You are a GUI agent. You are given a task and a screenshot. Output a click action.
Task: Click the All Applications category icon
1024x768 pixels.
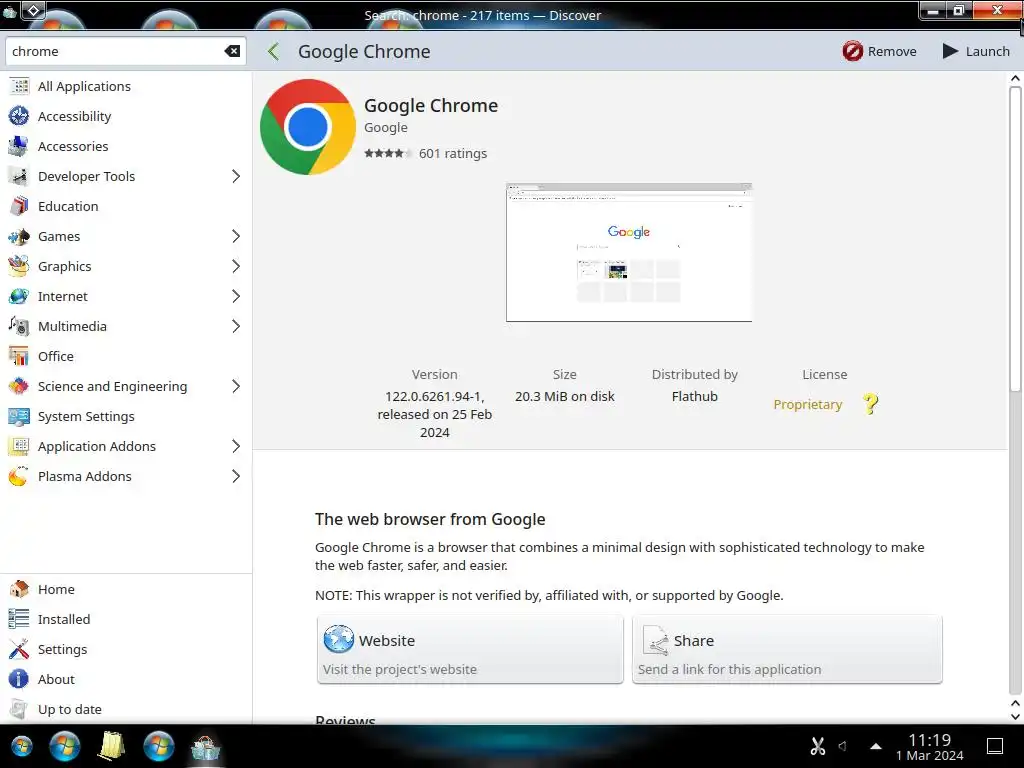click(x=19, y=86)
